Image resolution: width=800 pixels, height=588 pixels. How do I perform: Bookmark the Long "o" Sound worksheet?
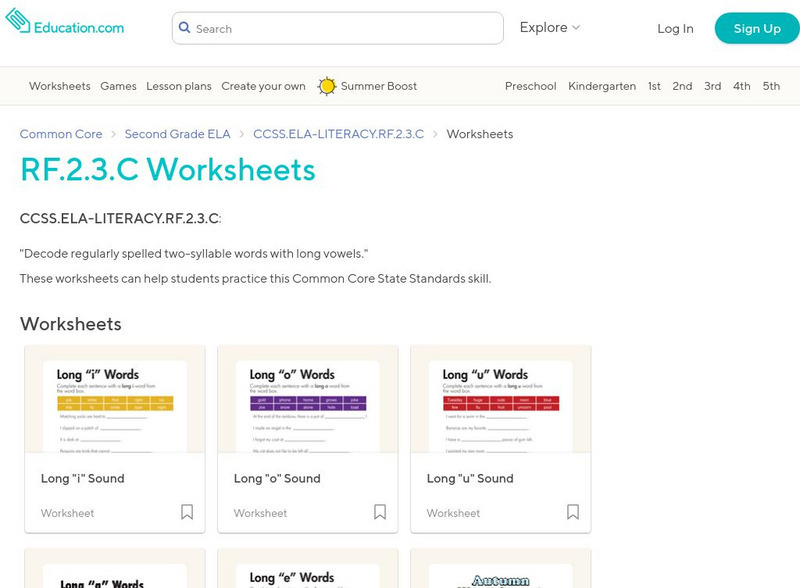click(x=380, y=512)
